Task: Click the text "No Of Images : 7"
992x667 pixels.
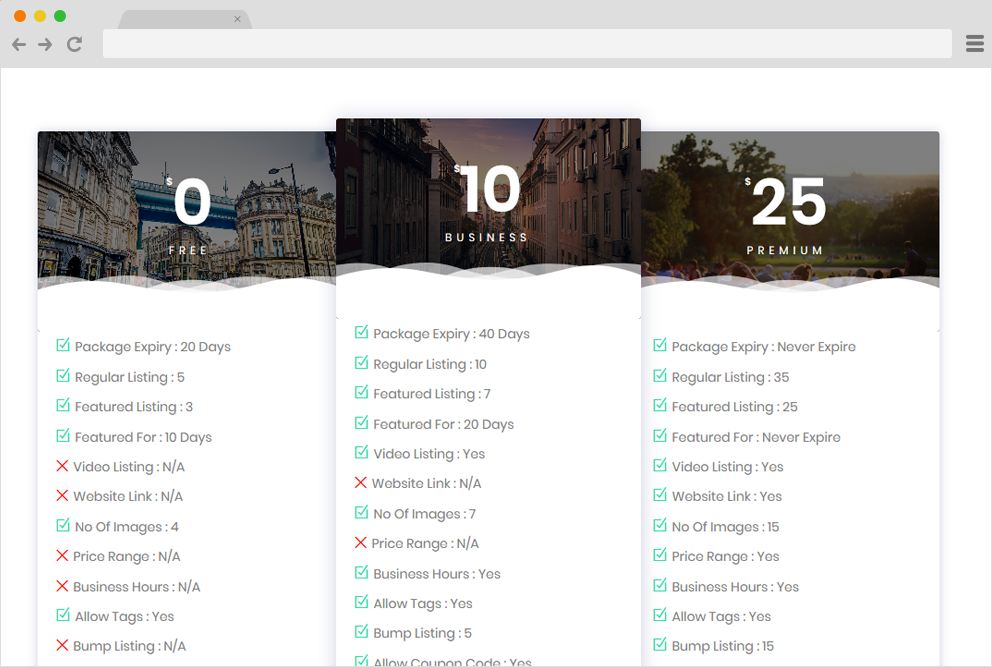Action: click(425, 514)
